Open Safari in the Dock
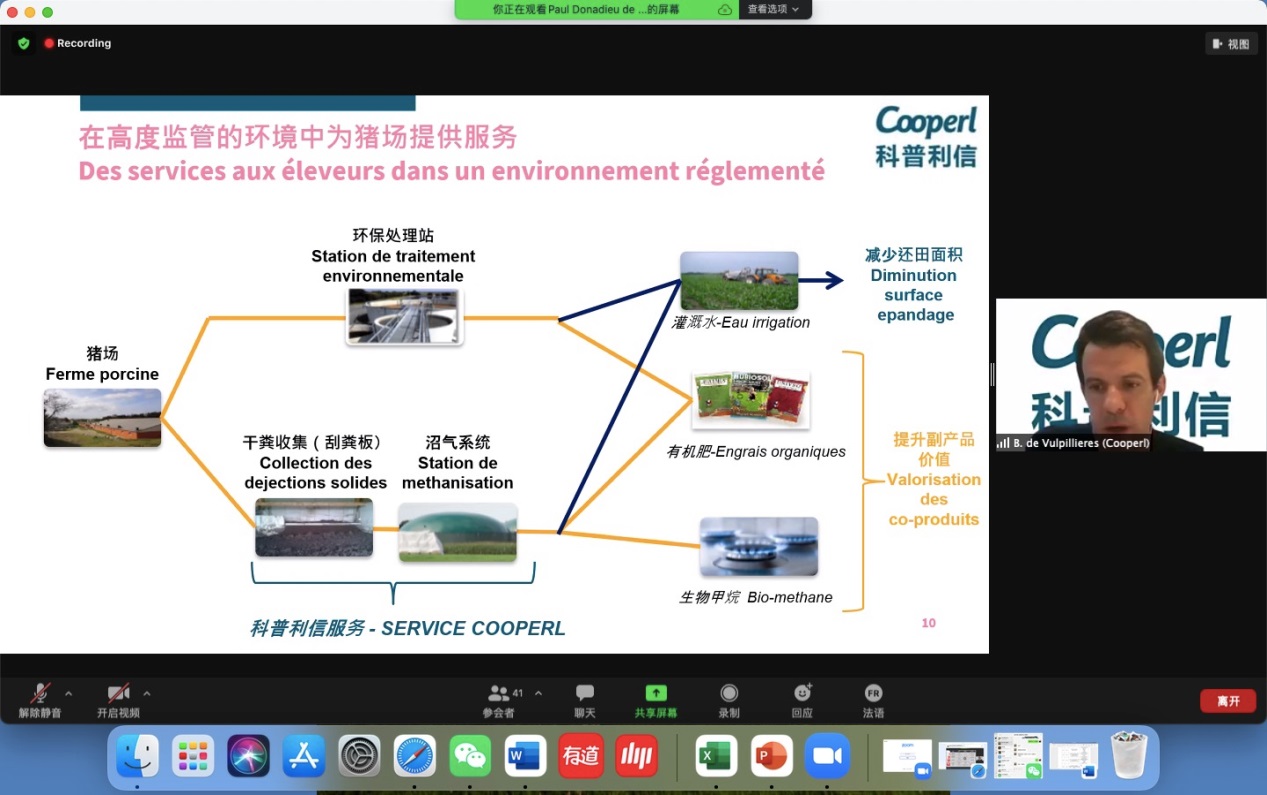Screen dimensions: 1267x795 coord(415,756)
